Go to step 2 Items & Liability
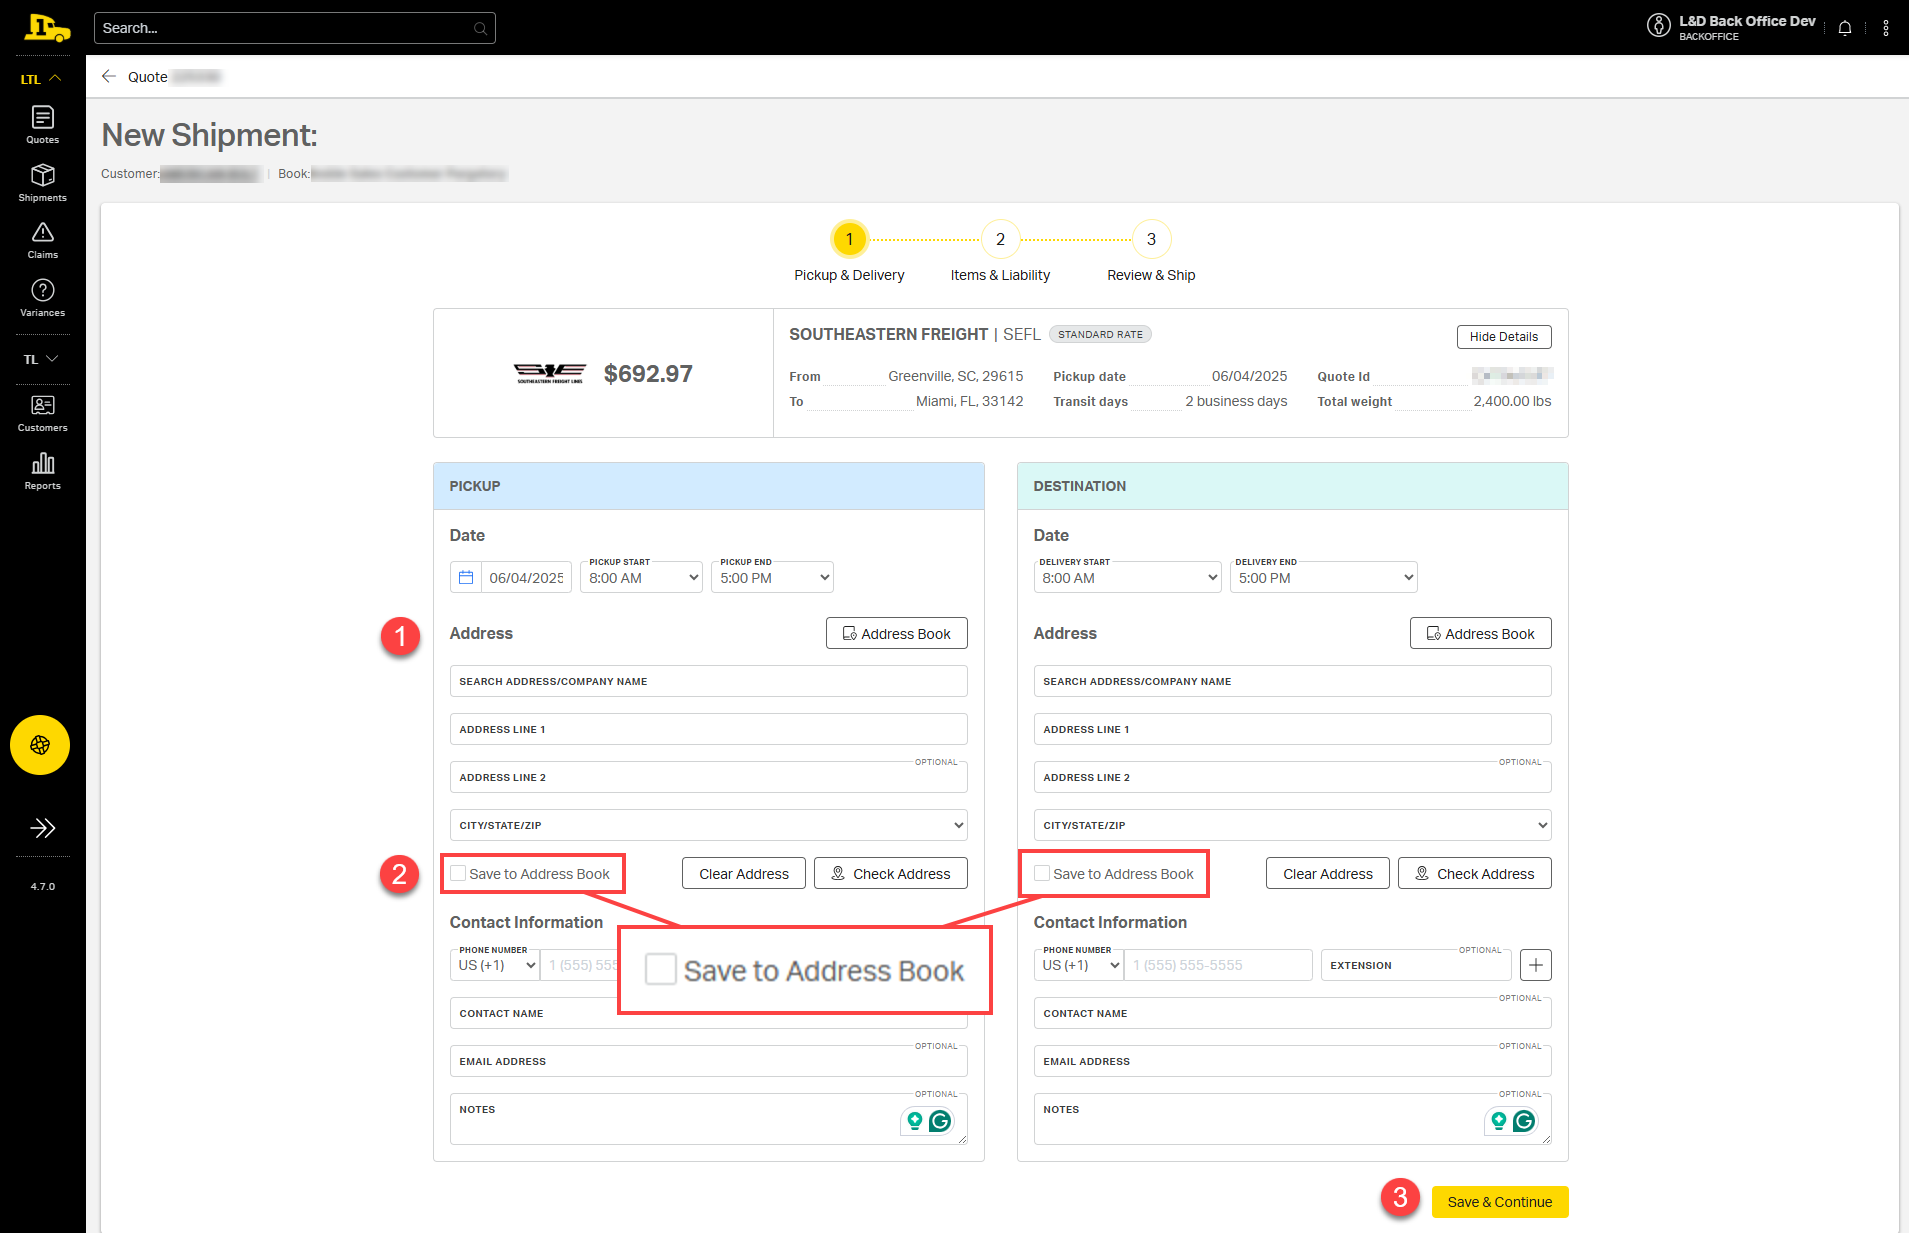 (1000, 240)
